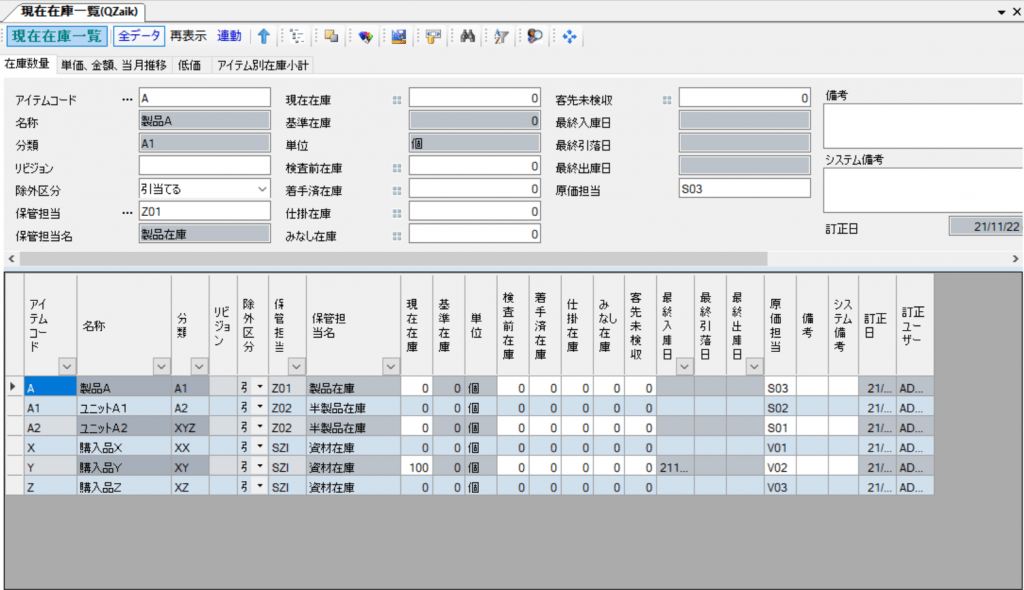Click the 現在在庫 column header
The image size is (1024, 590).
coord(417,325)
